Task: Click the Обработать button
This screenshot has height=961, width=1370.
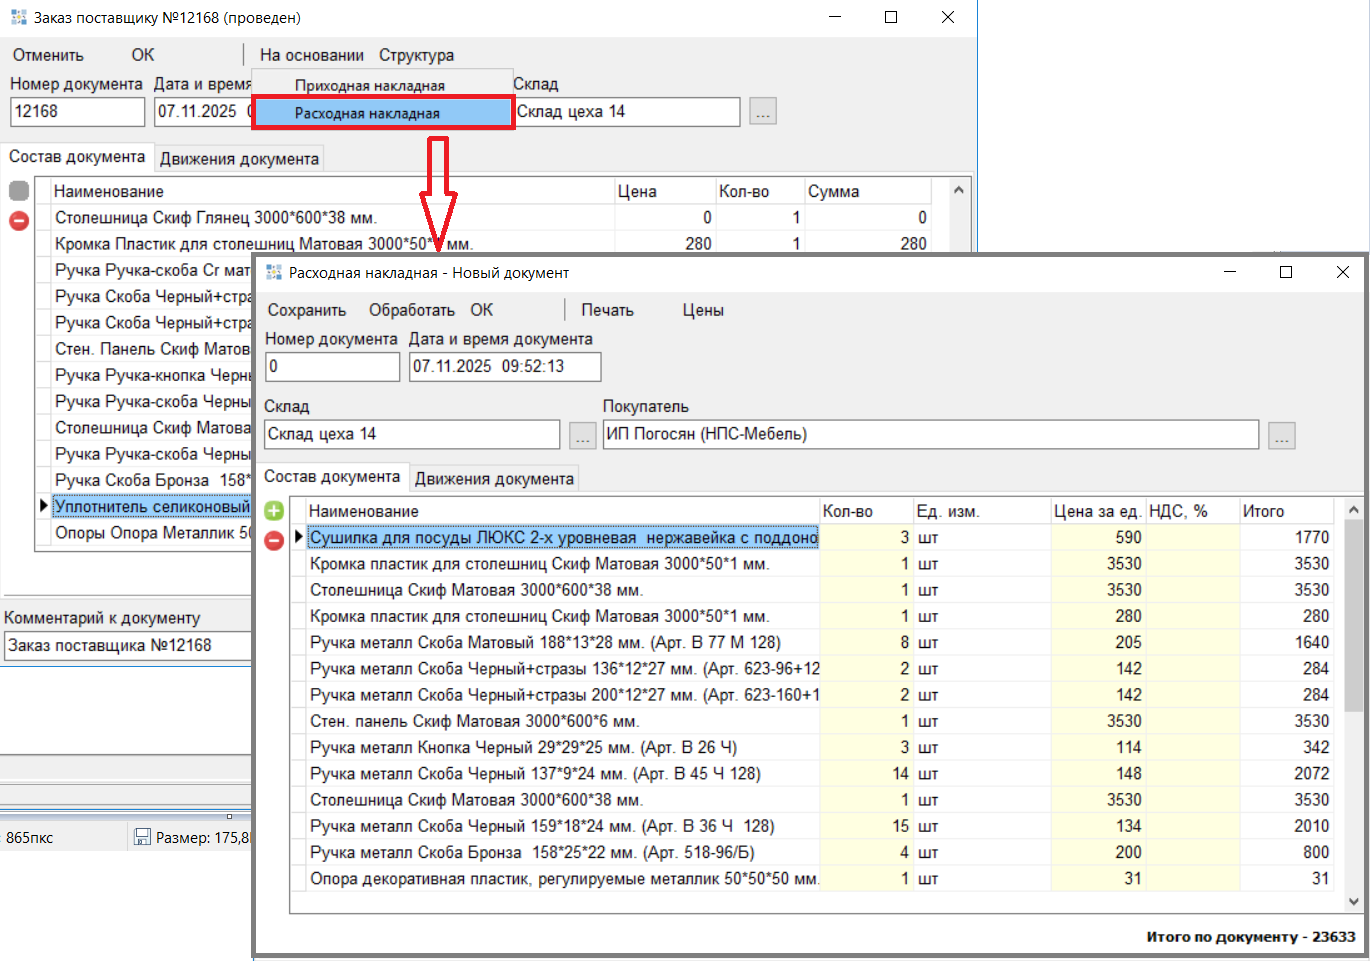Action: (411, 310)
